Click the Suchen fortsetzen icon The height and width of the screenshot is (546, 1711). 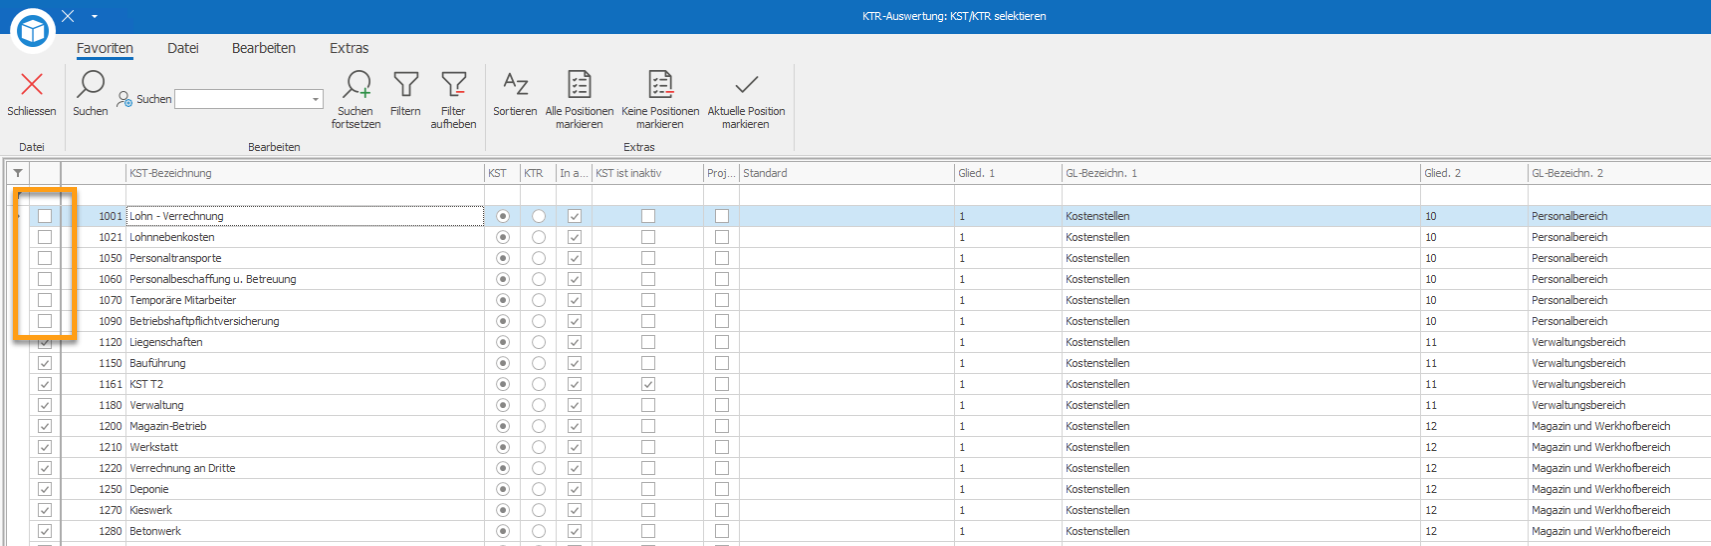point(356,86)
